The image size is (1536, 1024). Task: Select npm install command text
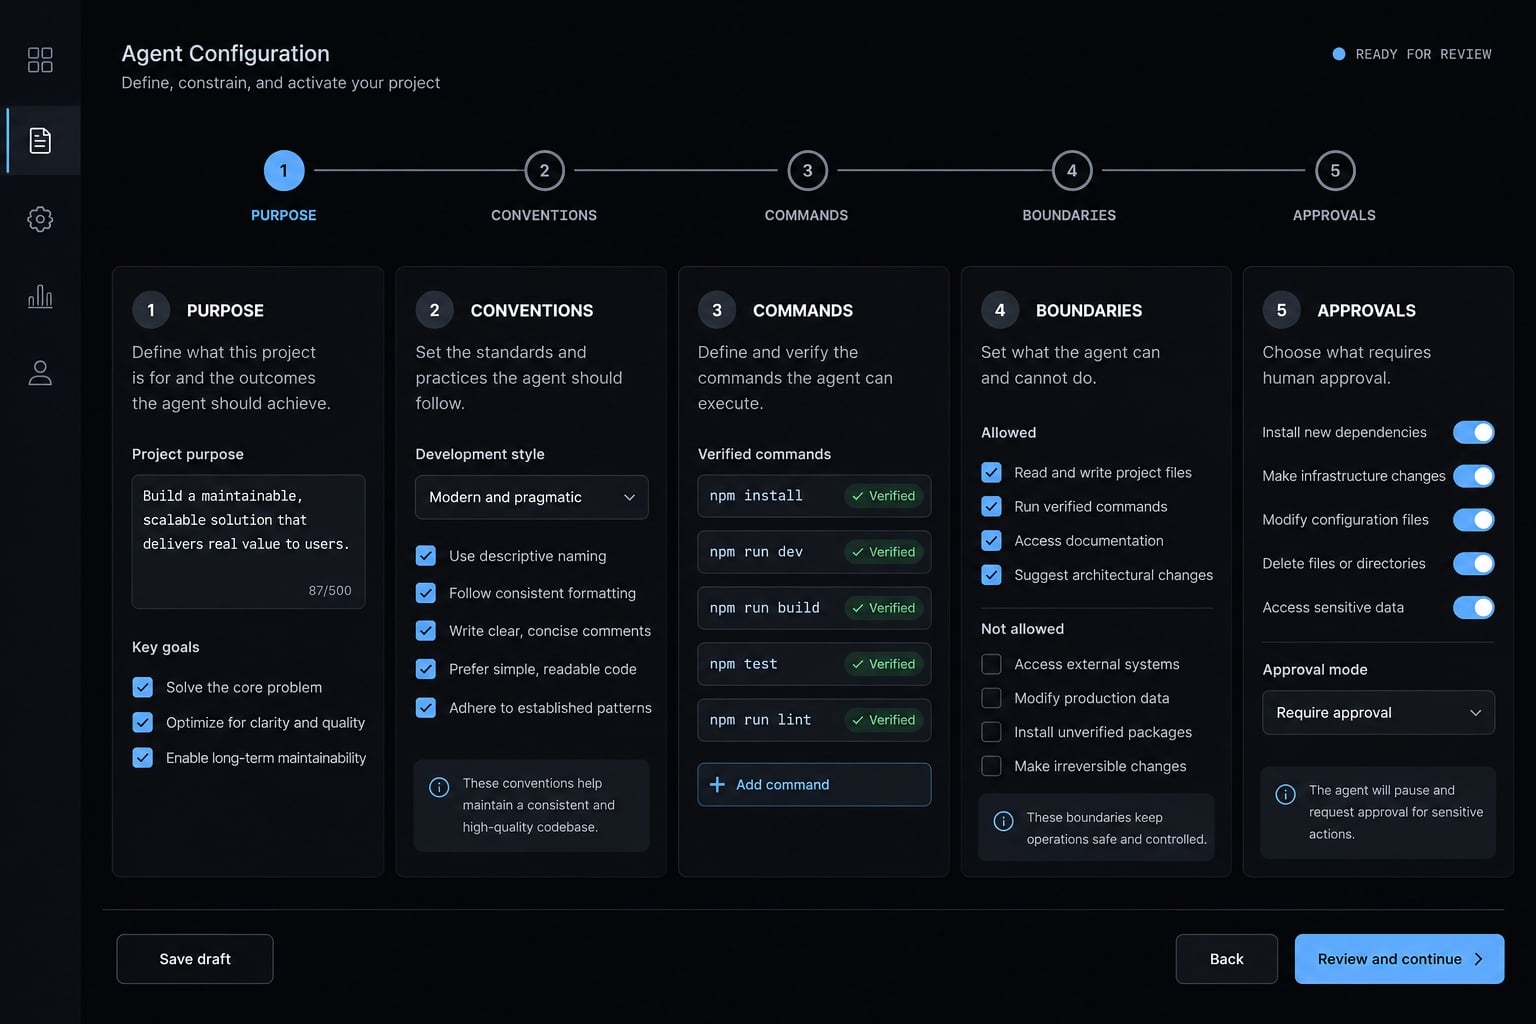(756, 496)
